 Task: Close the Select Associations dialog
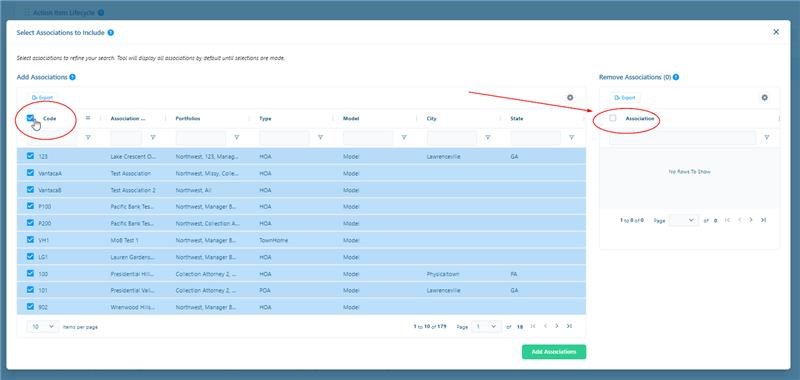click(776, 32)
